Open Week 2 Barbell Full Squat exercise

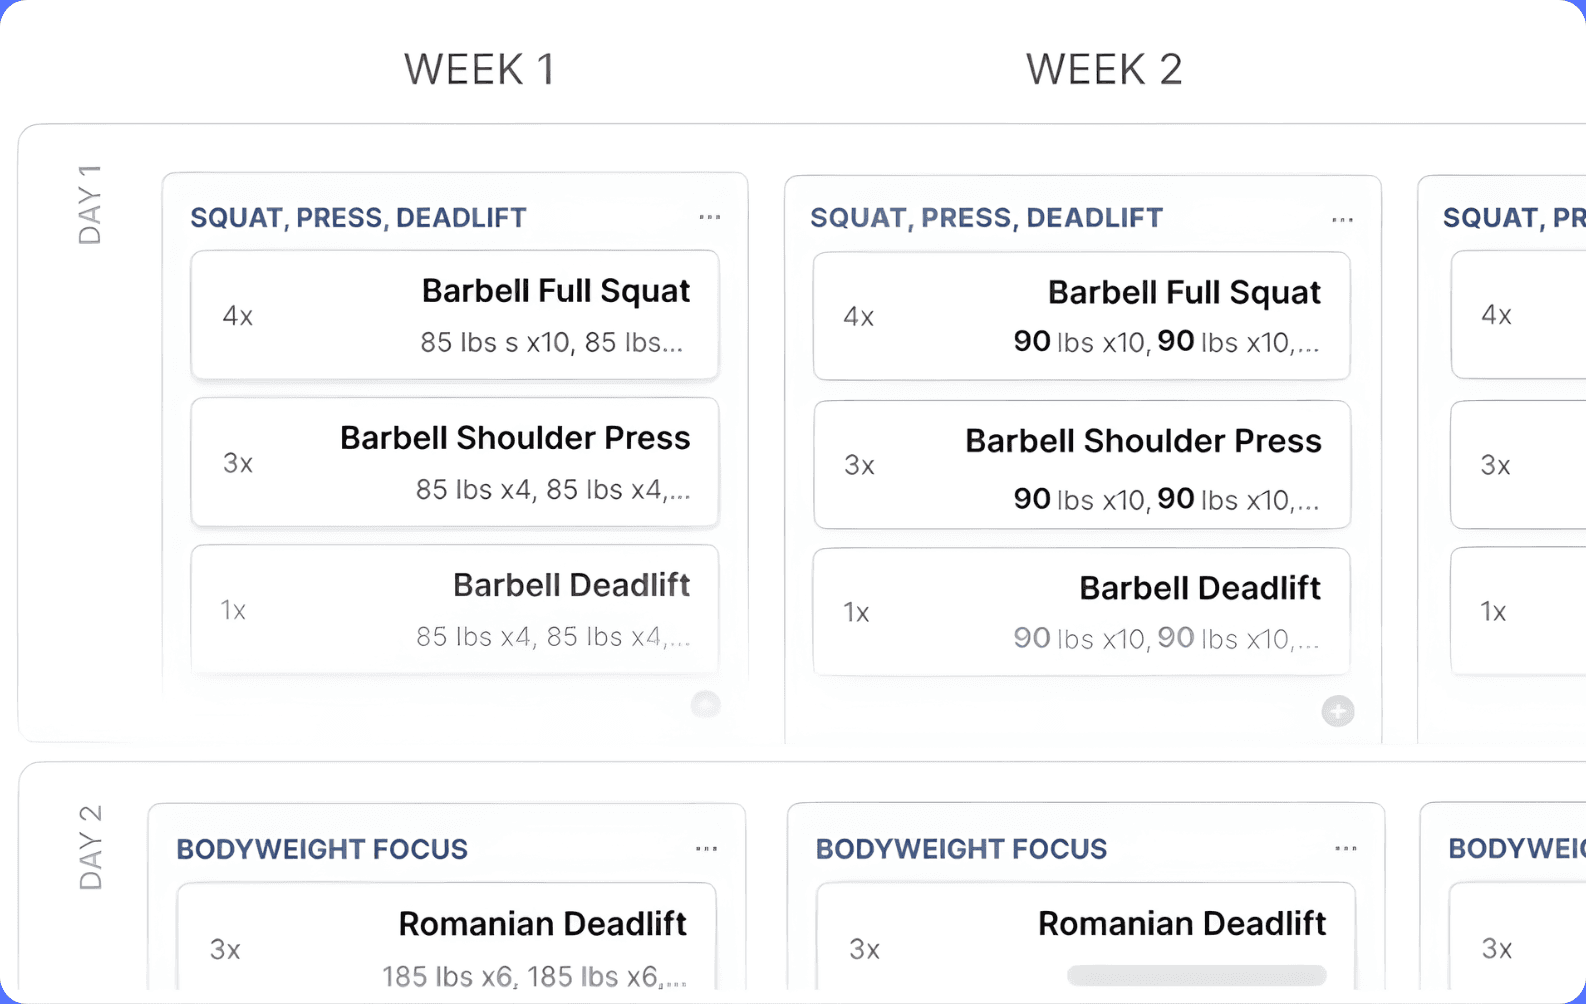click(1082, 316)
